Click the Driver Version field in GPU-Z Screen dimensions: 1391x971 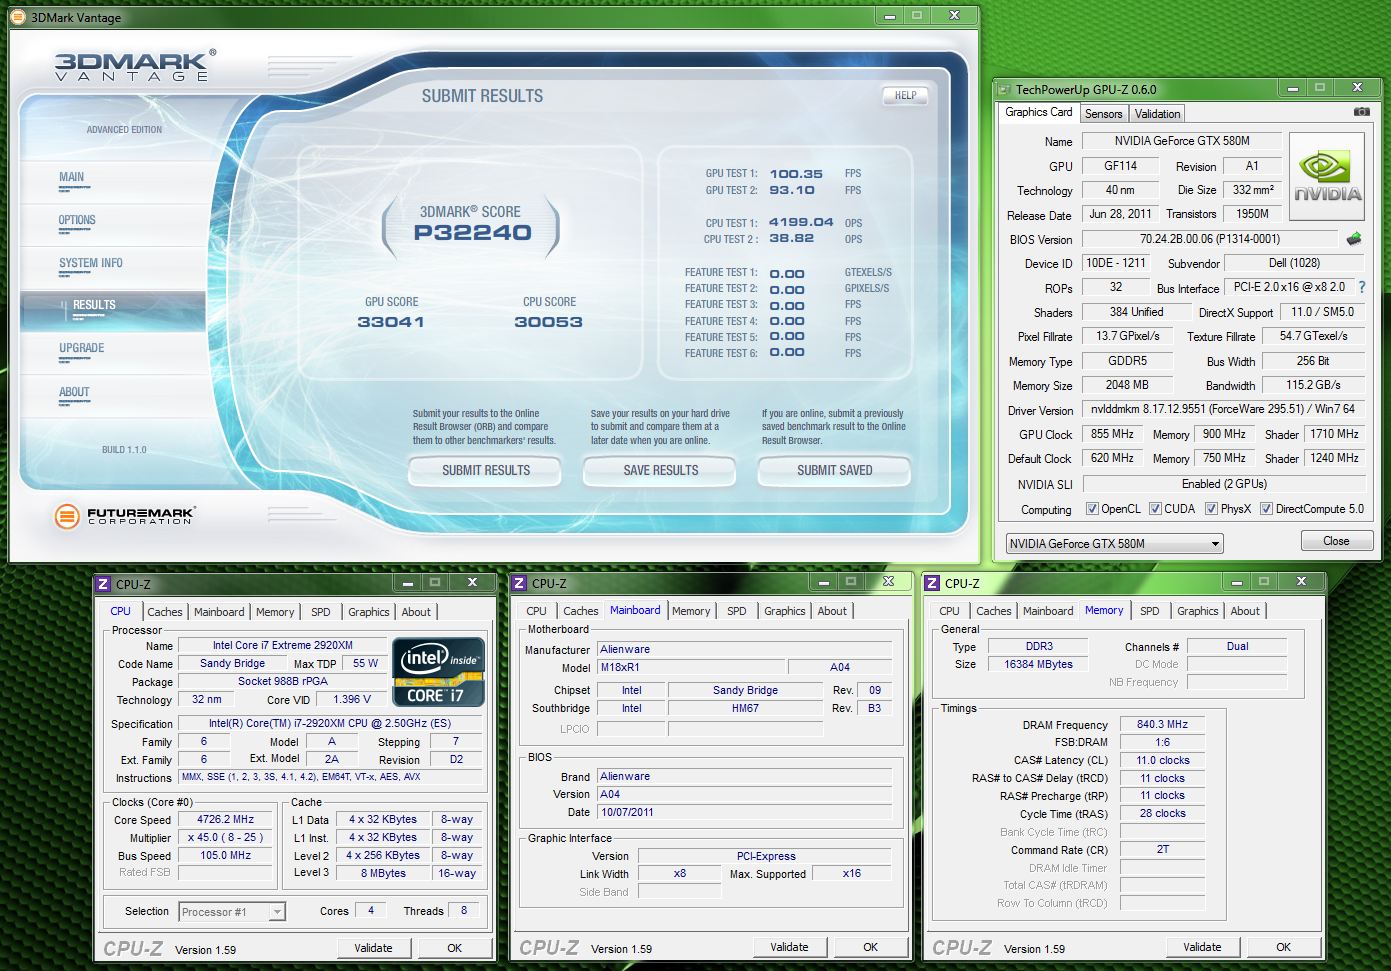pyautogui.click(x=1222, y=409)
